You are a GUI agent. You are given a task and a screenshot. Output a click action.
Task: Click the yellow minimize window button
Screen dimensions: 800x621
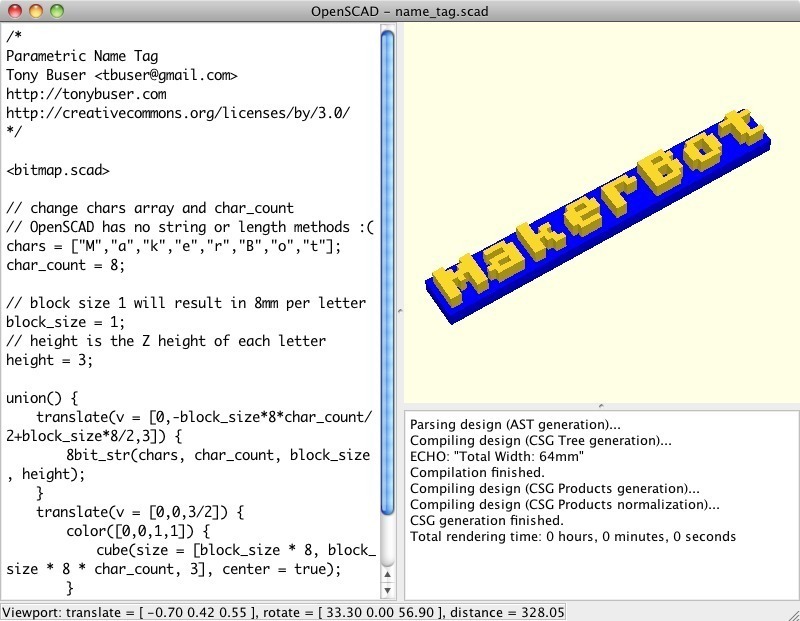(36, 11)
